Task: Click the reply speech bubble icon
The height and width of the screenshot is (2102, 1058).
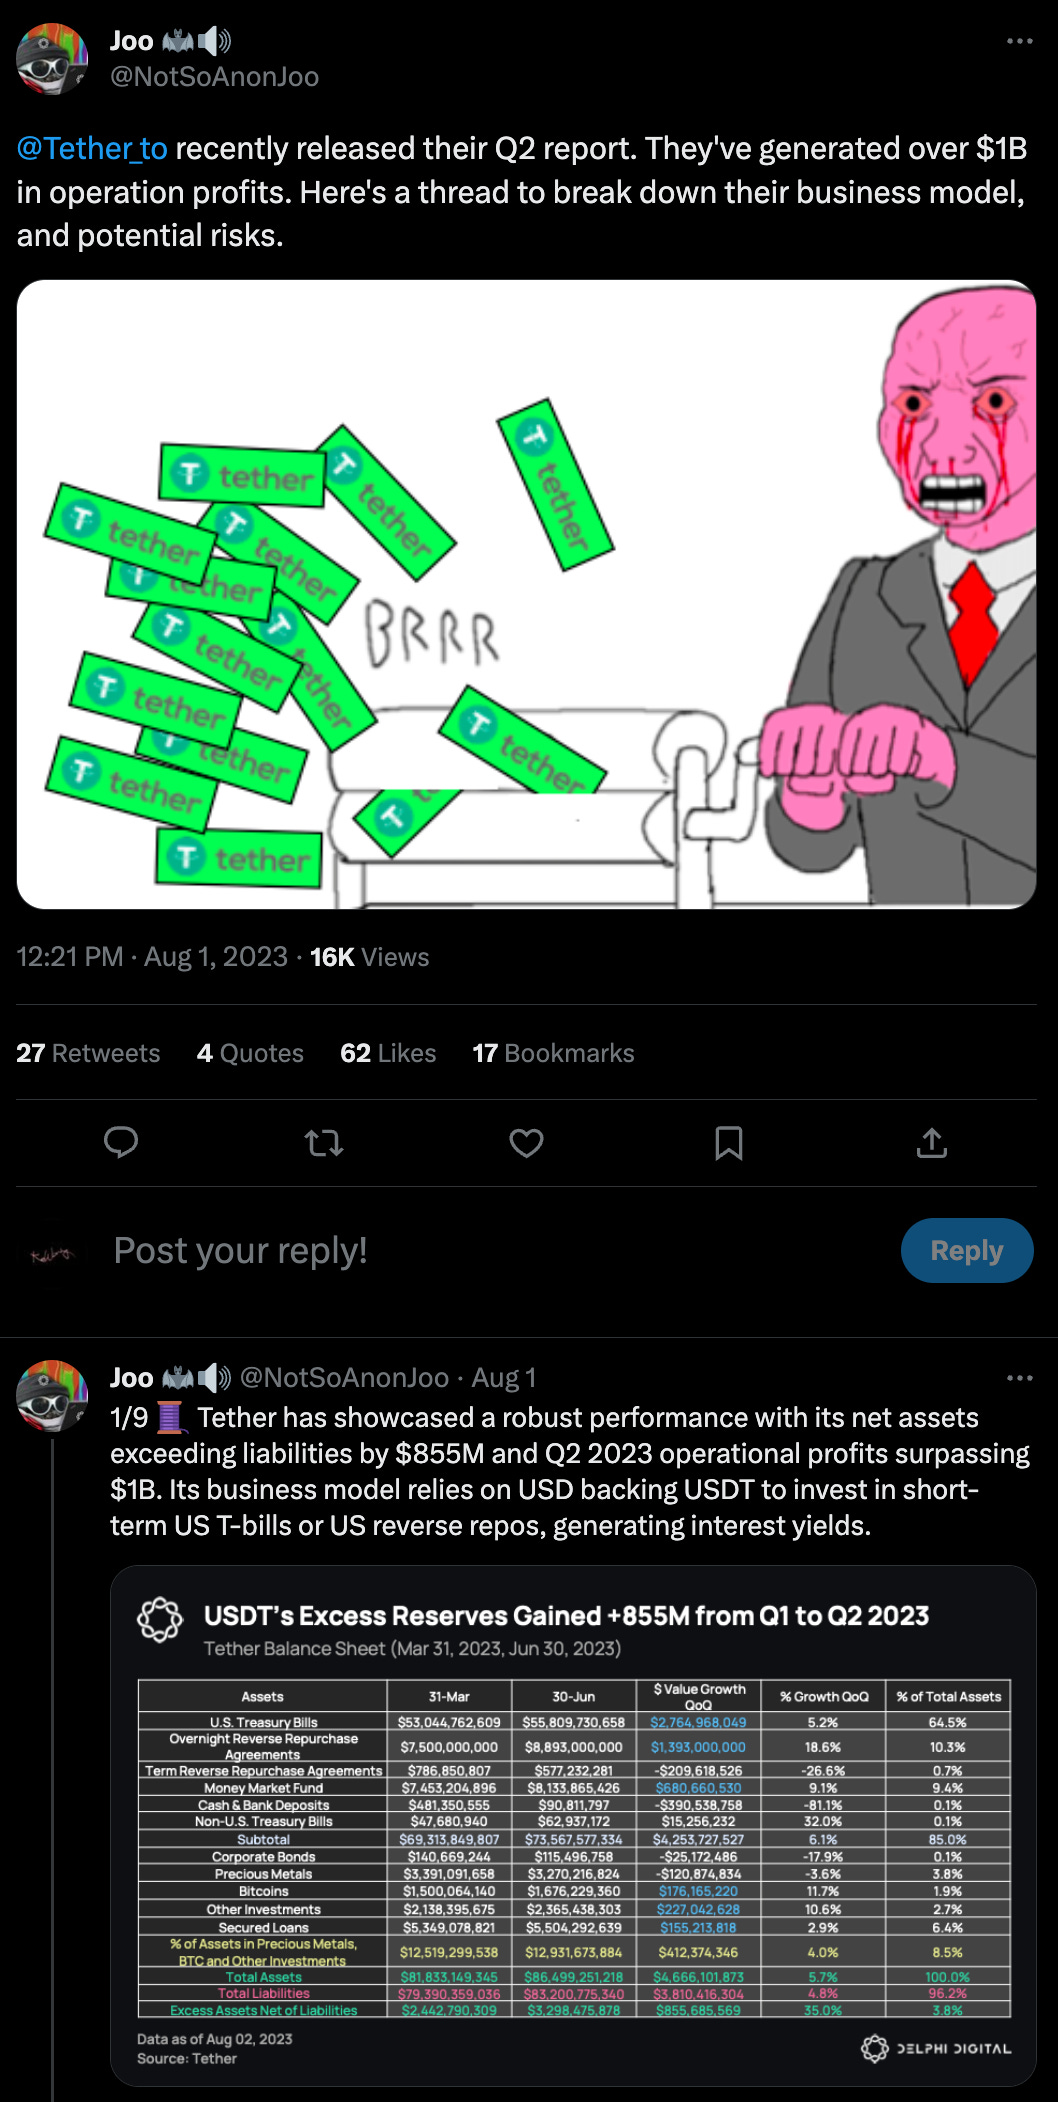Action: click(x=121, y=1142)
